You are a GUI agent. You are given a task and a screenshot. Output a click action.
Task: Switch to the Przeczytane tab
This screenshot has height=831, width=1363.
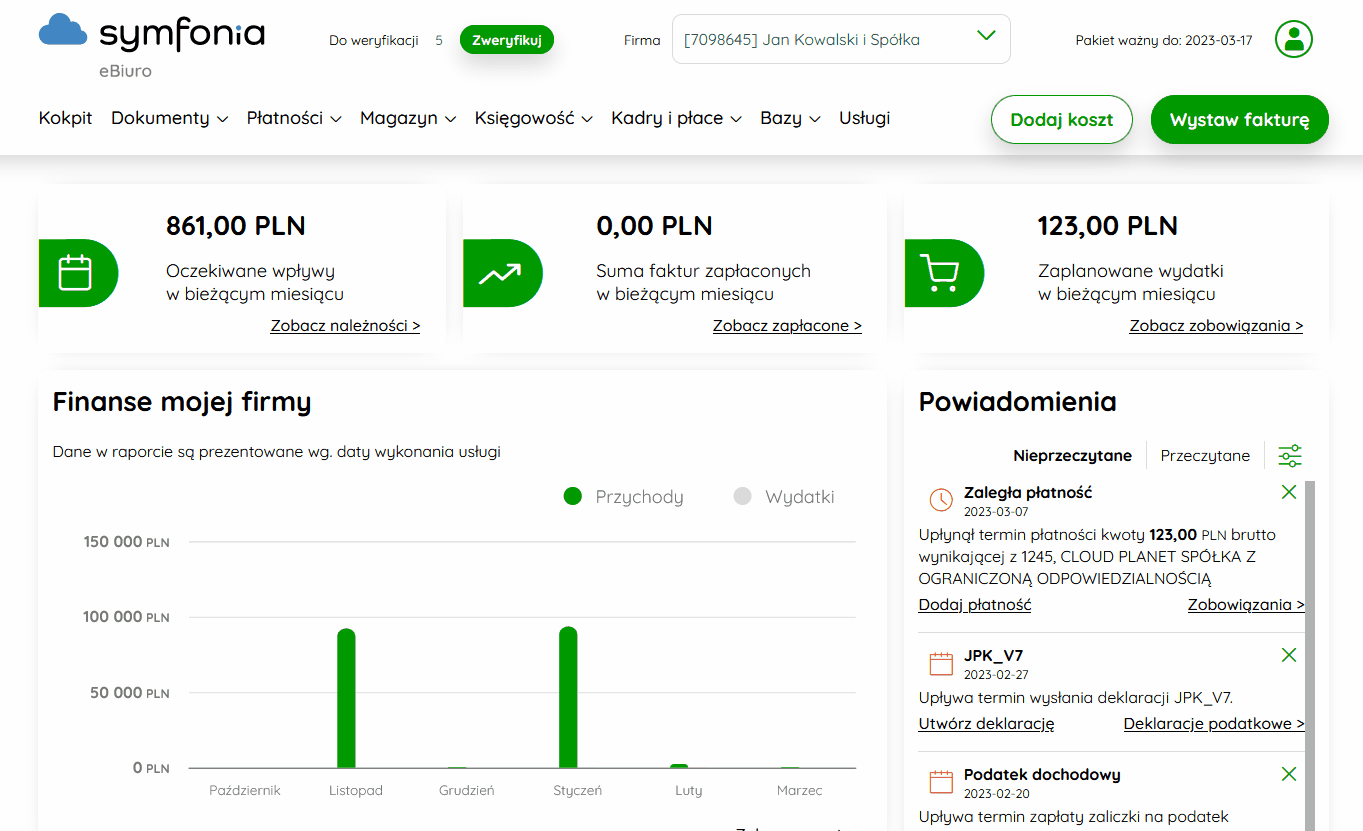click(x=1205, y=456)
